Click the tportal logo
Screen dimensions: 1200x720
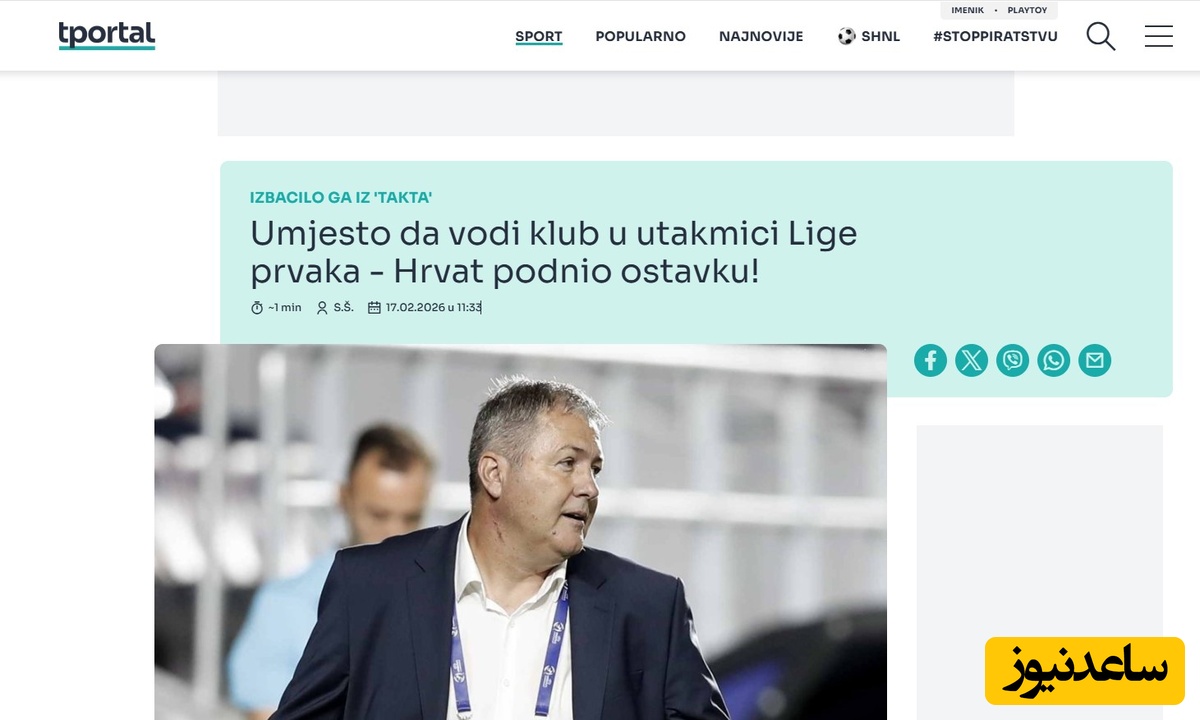coord(107,35)
